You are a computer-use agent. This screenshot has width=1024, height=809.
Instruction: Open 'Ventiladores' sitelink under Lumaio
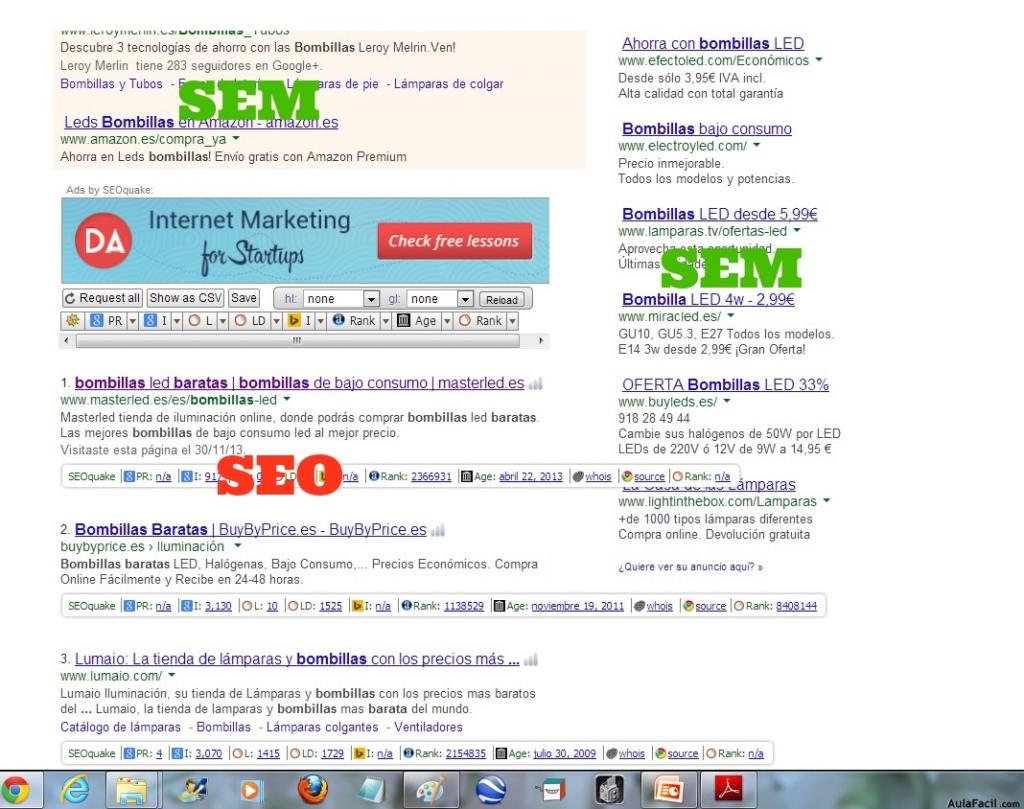tap(428, 727)
